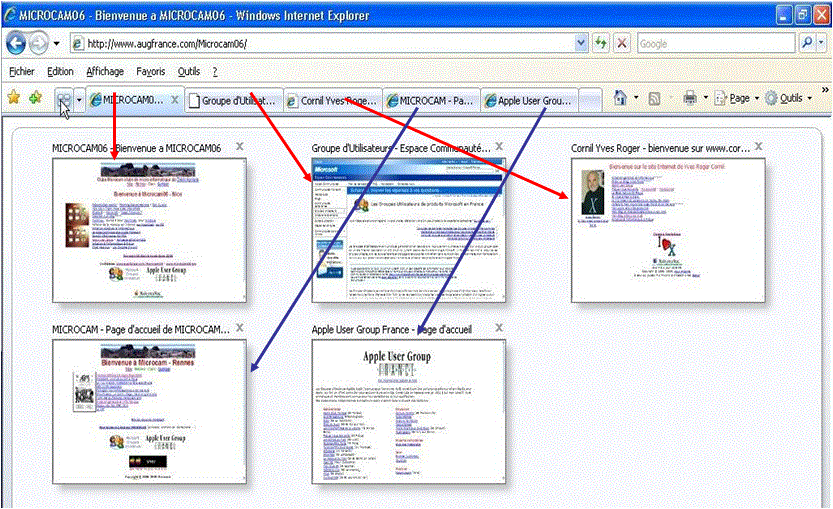Expand the toolbar overflow chevron
The width and height of the screenshot is (833, 509).
pos(825,90)
